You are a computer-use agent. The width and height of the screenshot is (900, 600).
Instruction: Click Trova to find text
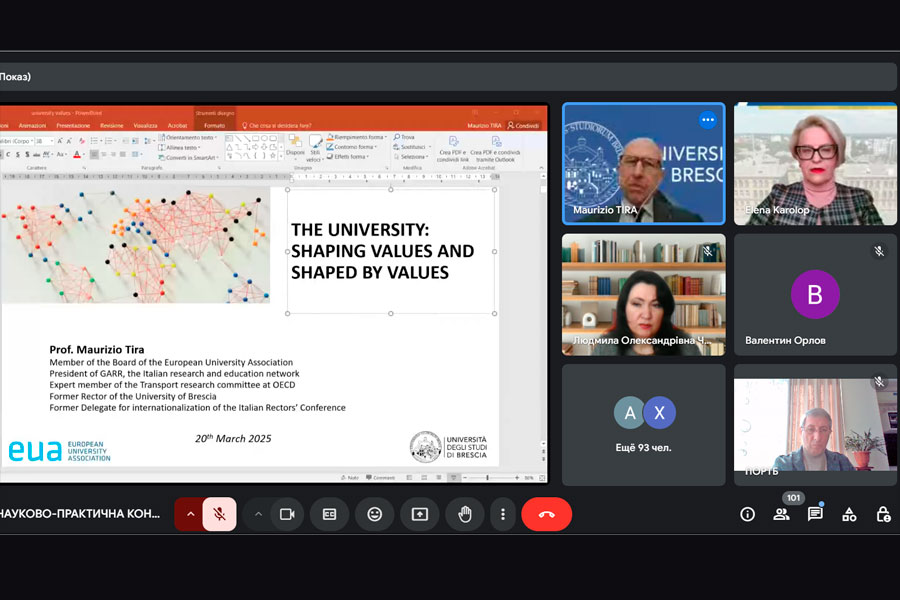pyautogui.click(x=404, y=137)
